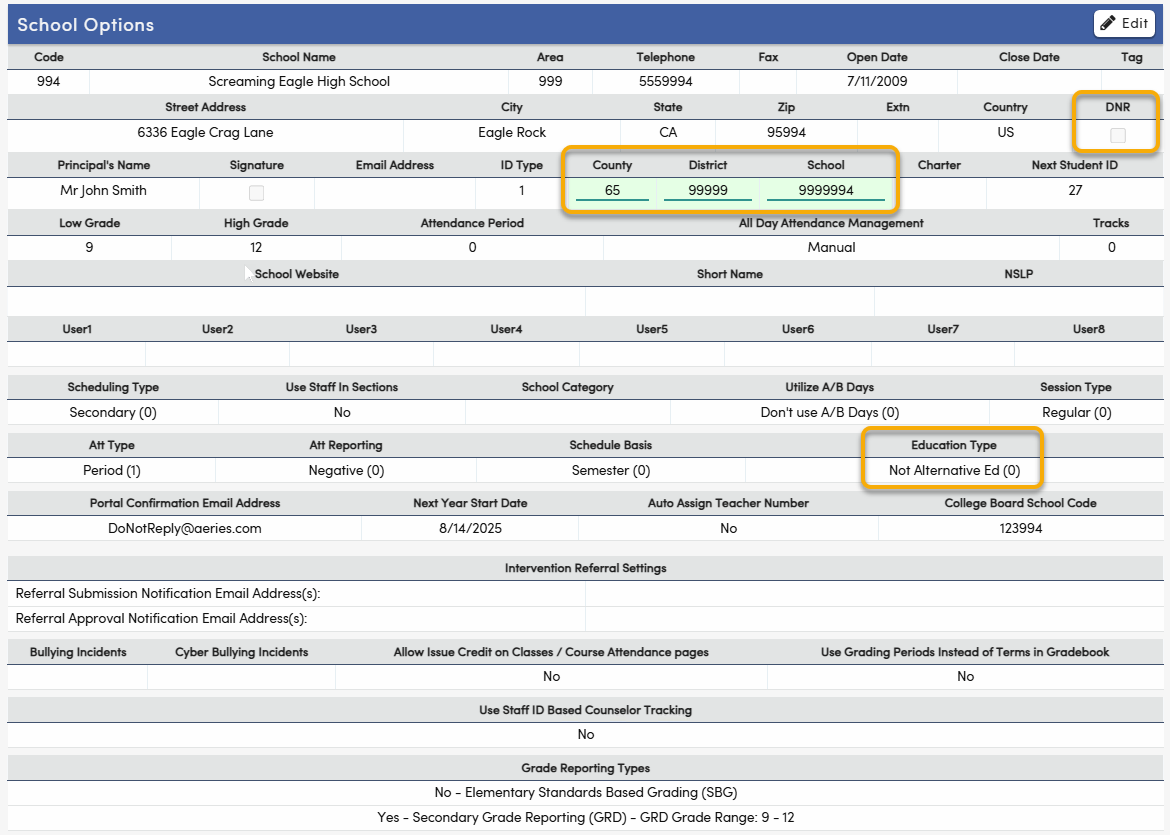1170x835 pixels.
Task: Click DoNotReply@aeries.com email value
Action: tap(185, 528)
